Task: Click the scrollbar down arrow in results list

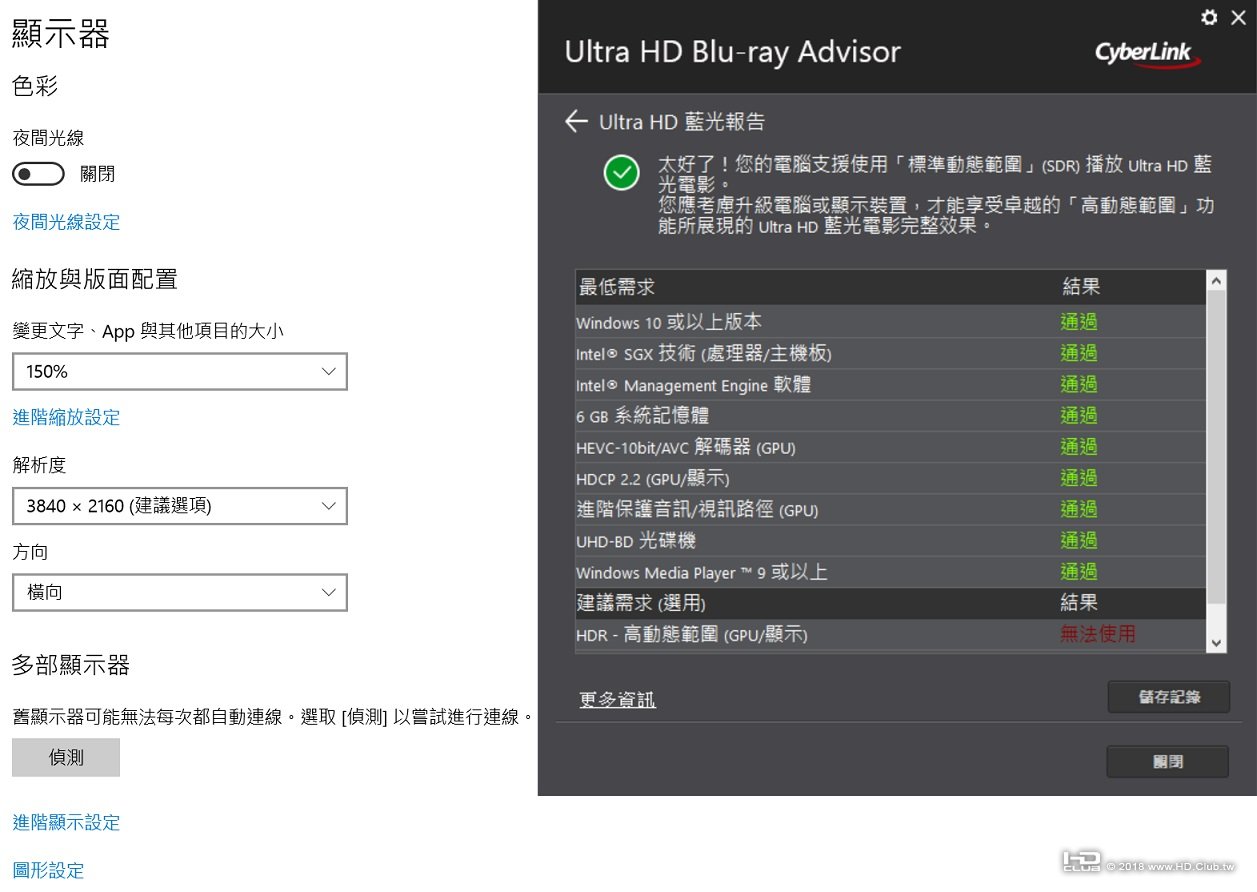Action: 1216,643
